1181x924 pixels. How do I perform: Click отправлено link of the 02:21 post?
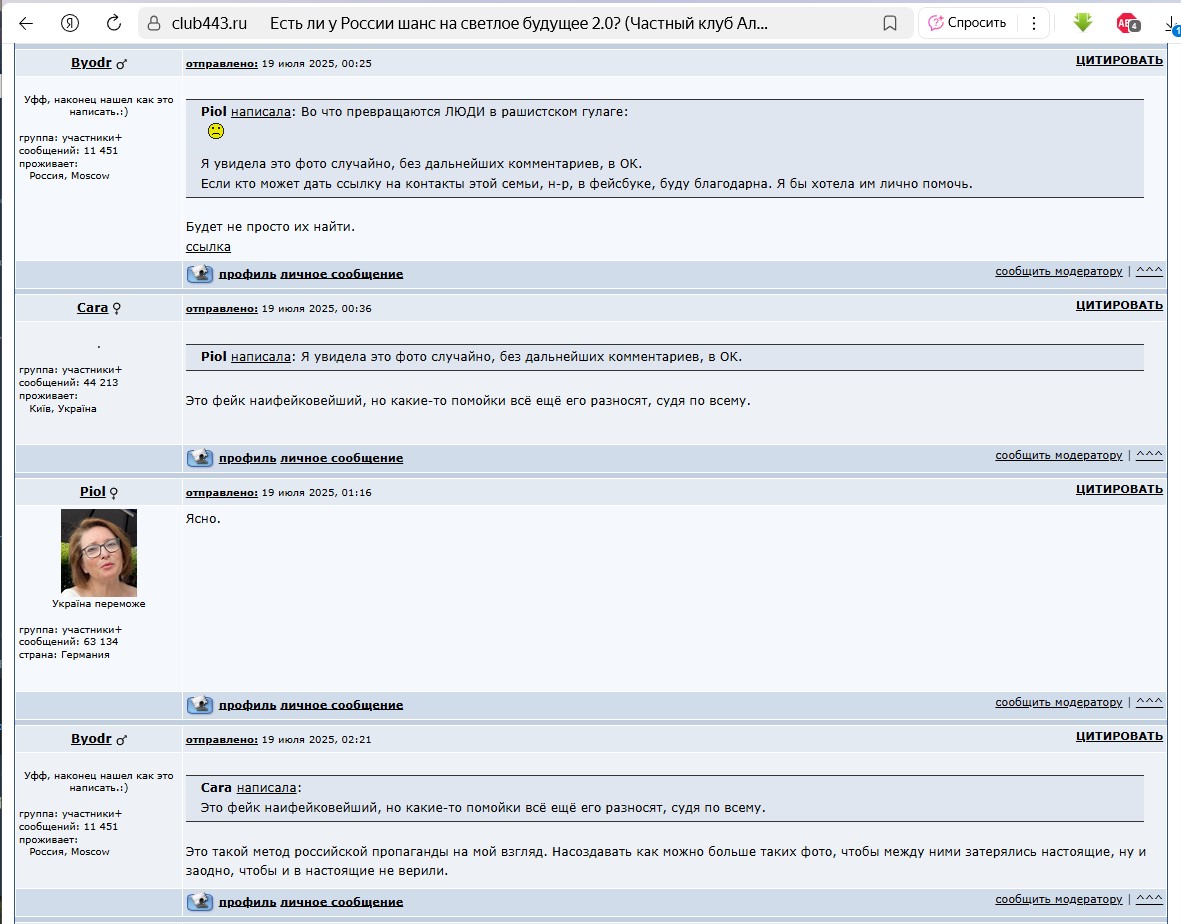click(x=221, y=740)
